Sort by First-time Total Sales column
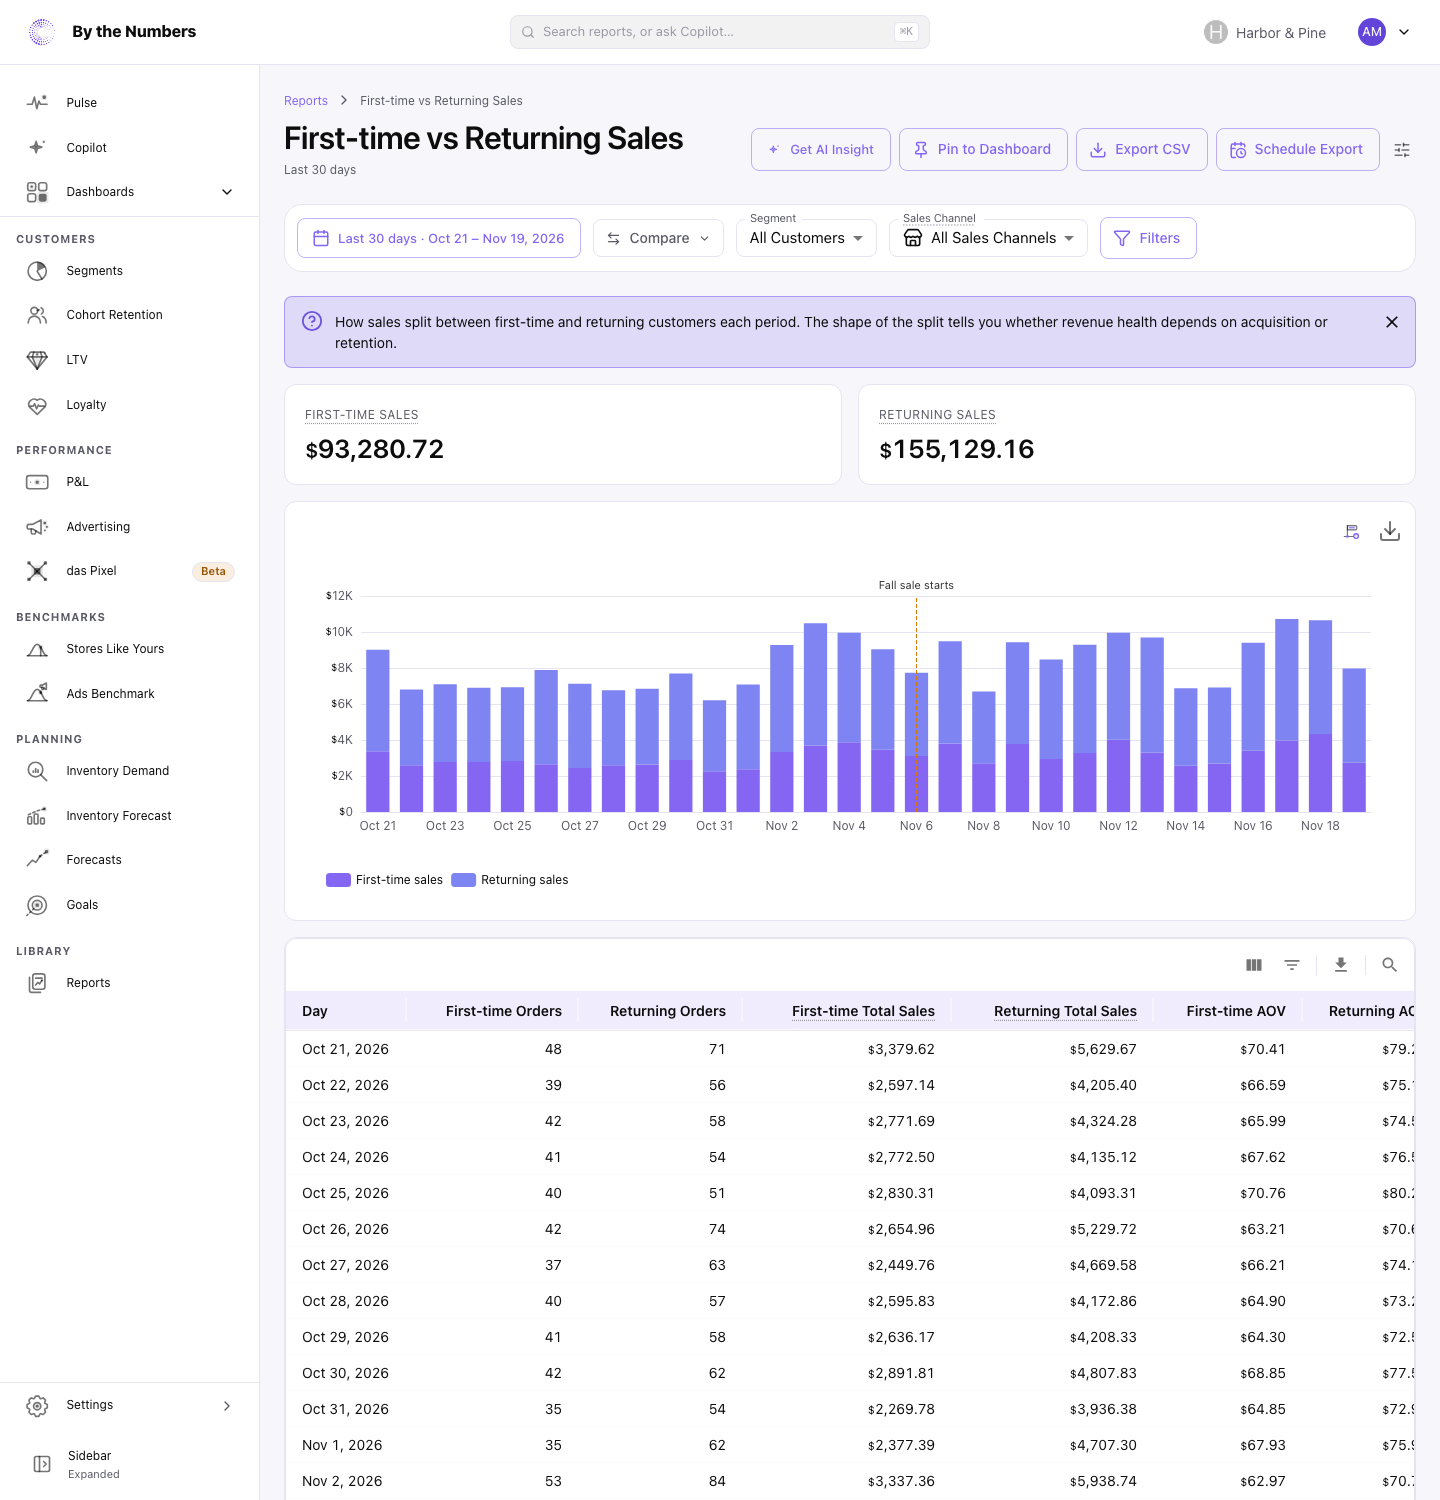Screen dimensions: 1440x1500 coord(863,1011)
